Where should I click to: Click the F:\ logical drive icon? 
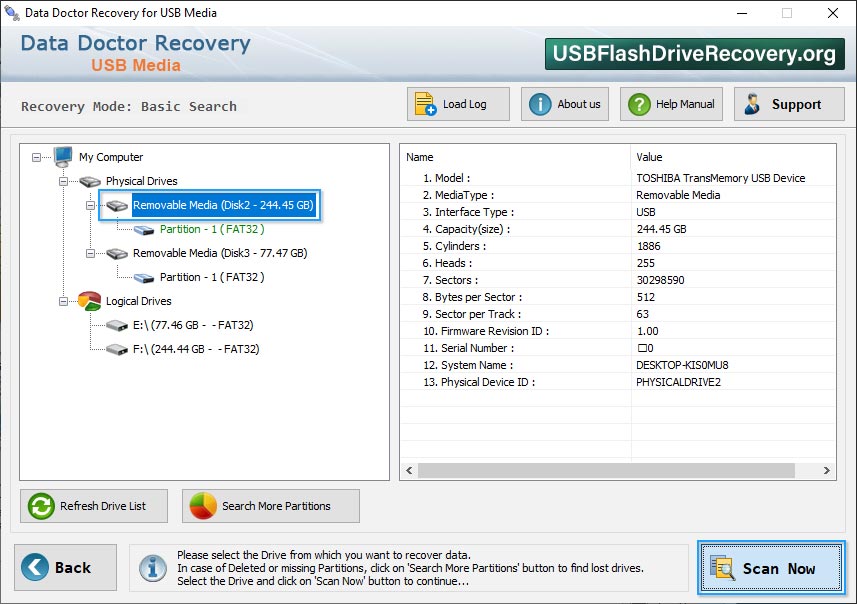tap(117, 349)
